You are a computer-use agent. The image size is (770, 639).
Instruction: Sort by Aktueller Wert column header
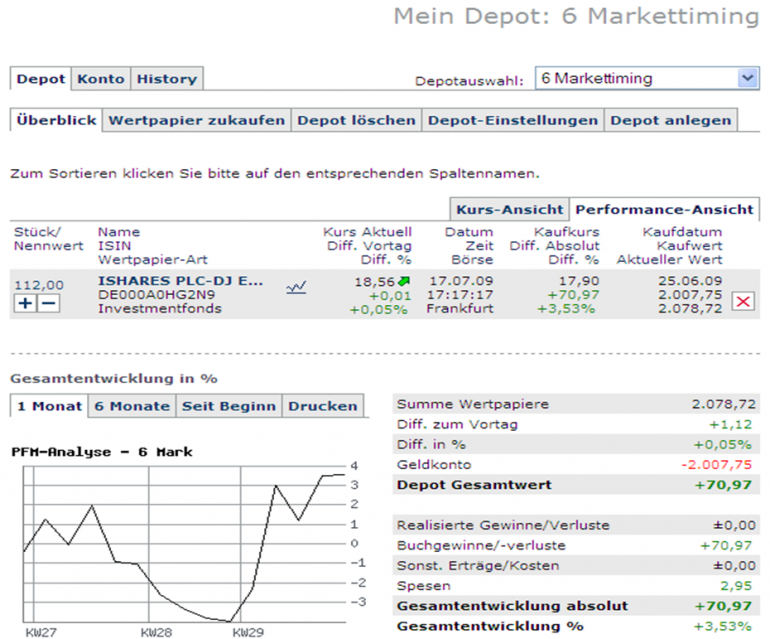click(x=670, y=259)
